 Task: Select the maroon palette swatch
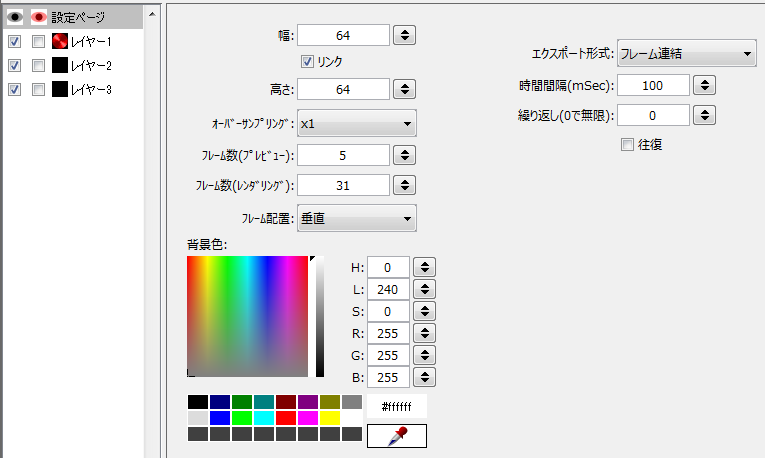coord(286,402)
